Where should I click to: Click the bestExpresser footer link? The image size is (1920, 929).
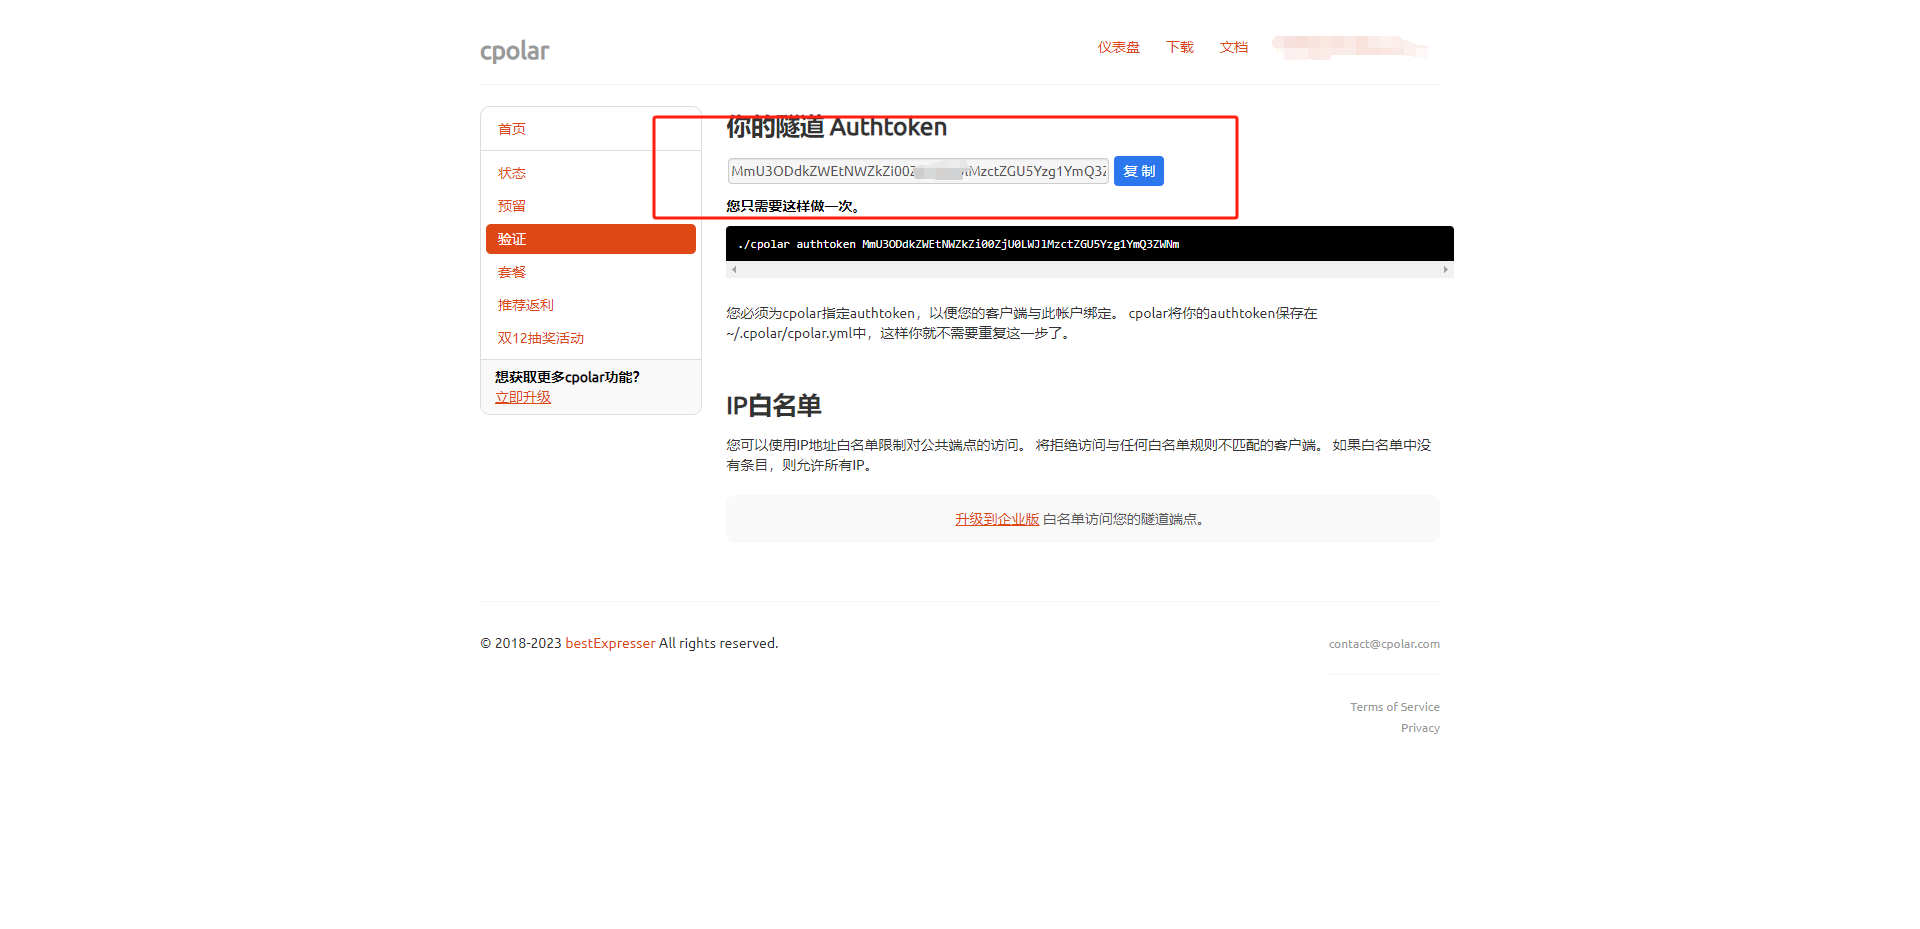[x=610, y=643]
